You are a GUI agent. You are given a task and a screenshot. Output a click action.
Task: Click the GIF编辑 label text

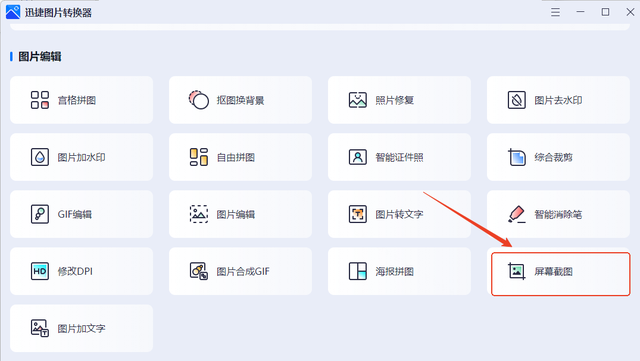pos(75,214)
